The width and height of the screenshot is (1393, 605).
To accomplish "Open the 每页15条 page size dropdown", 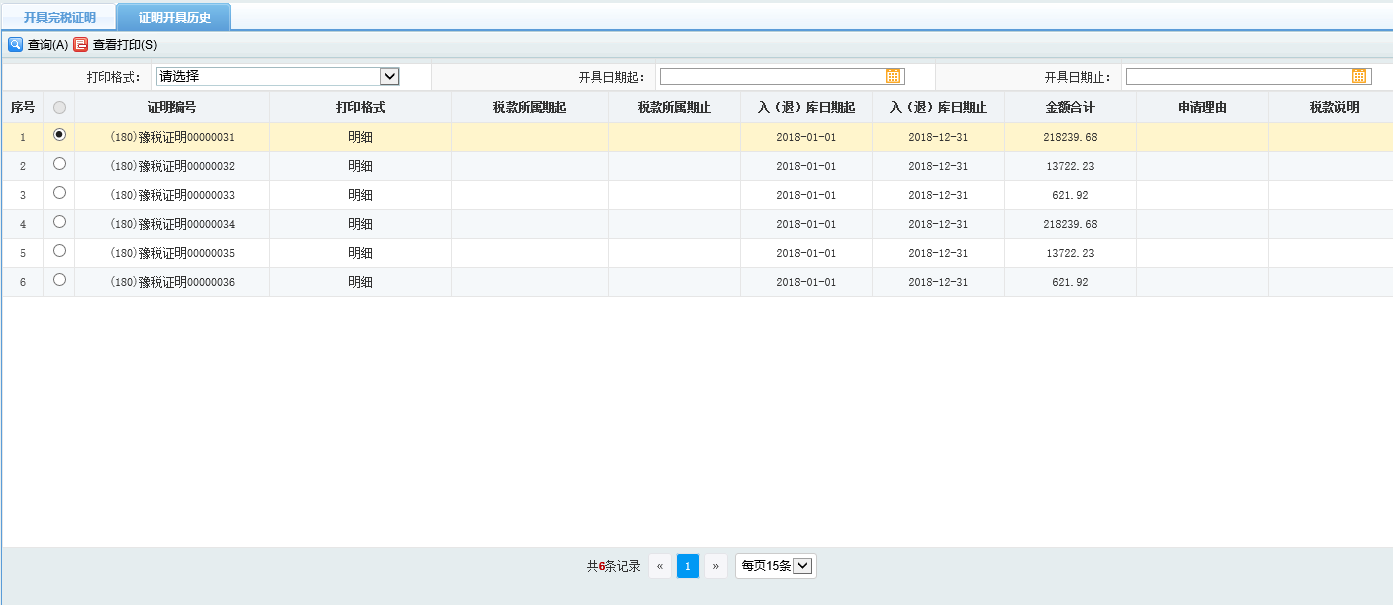I will (775, 565).
